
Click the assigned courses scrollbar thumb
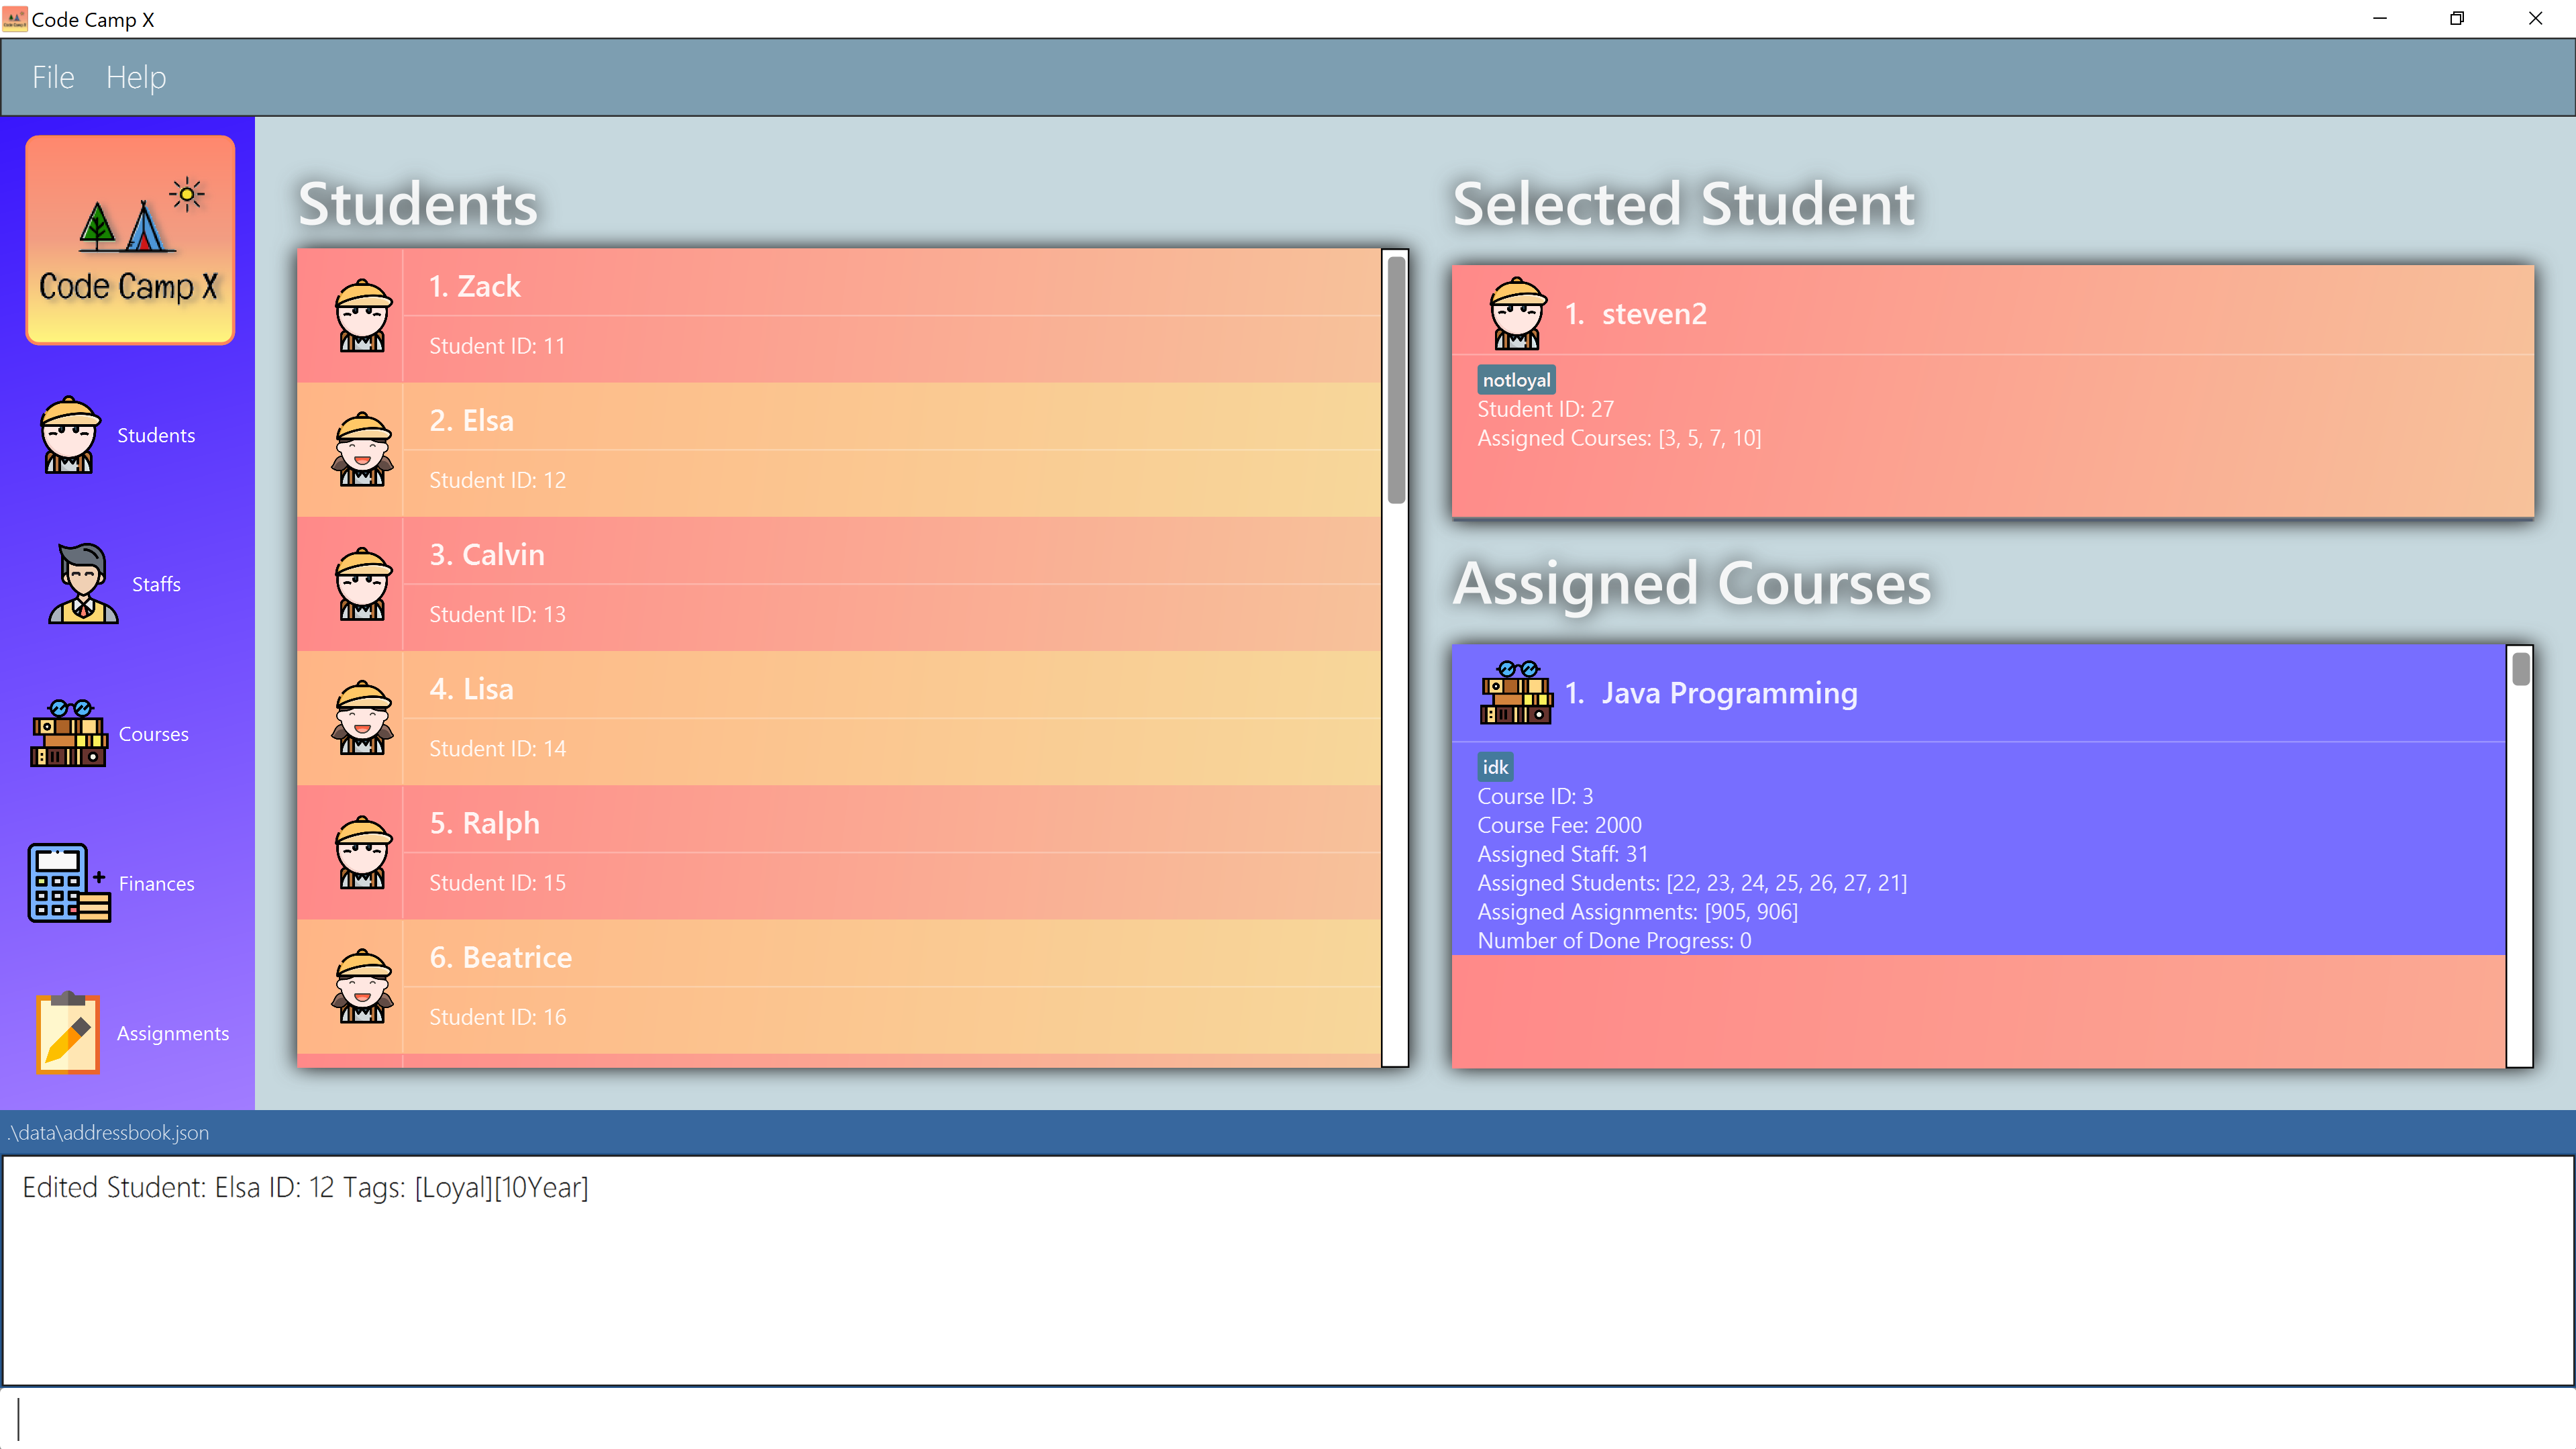[2520, 668]
